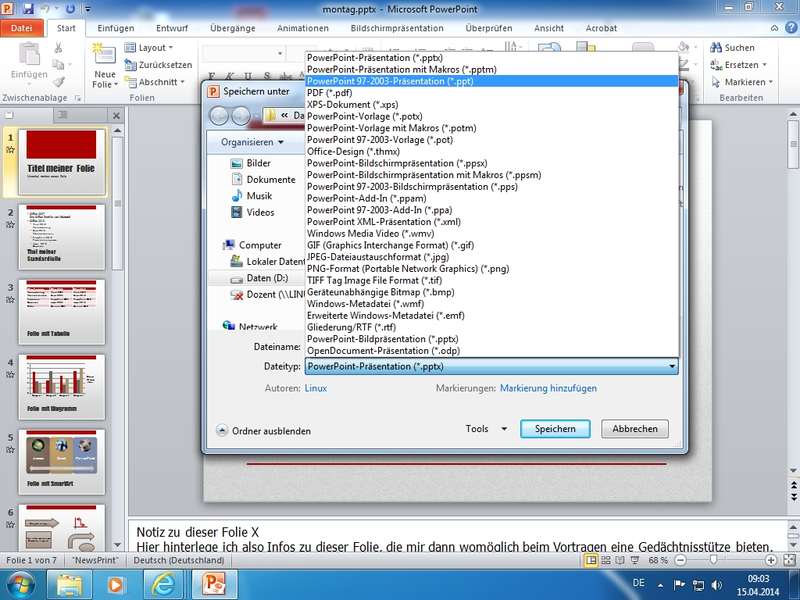Click the Save floppy icon in title bar
The height and width of the screenshot is (600, 800).
point(28,9)
